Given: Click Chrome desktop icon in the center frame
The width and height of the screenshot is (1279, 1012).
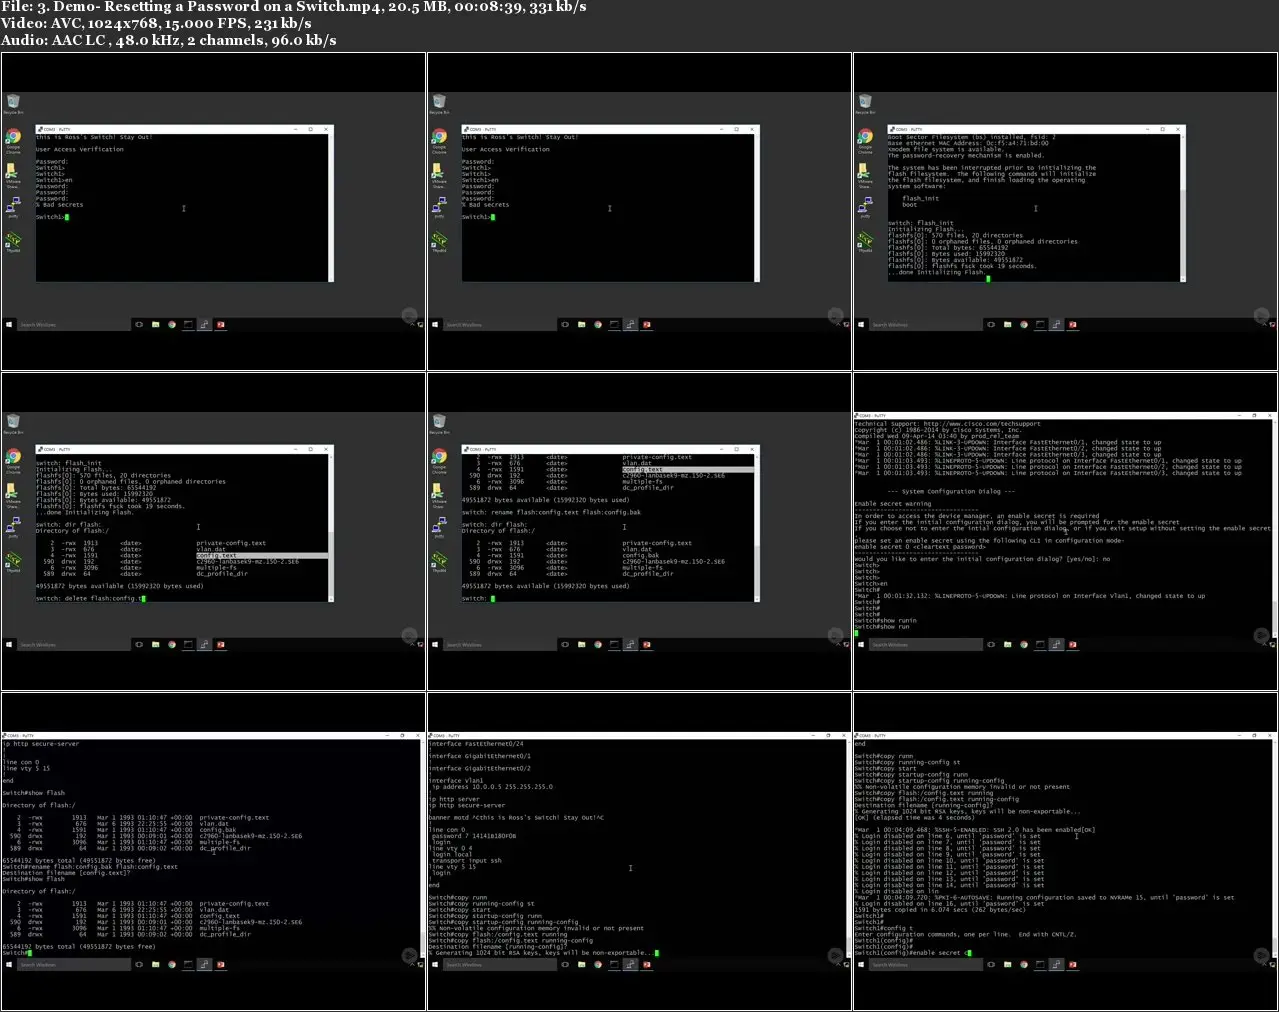Looking at the screenshot, I should (x=439, y=459).
